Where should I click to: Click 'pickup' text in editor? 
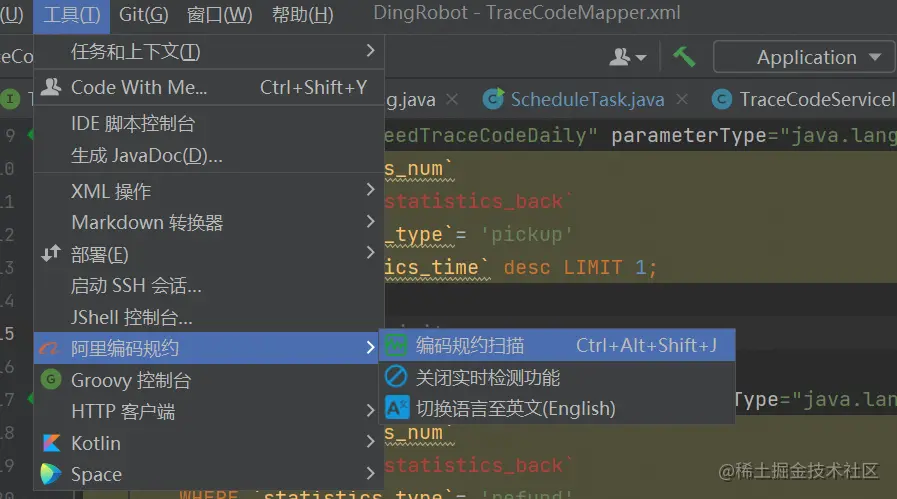pyautogui.click(x=526, y=234)
